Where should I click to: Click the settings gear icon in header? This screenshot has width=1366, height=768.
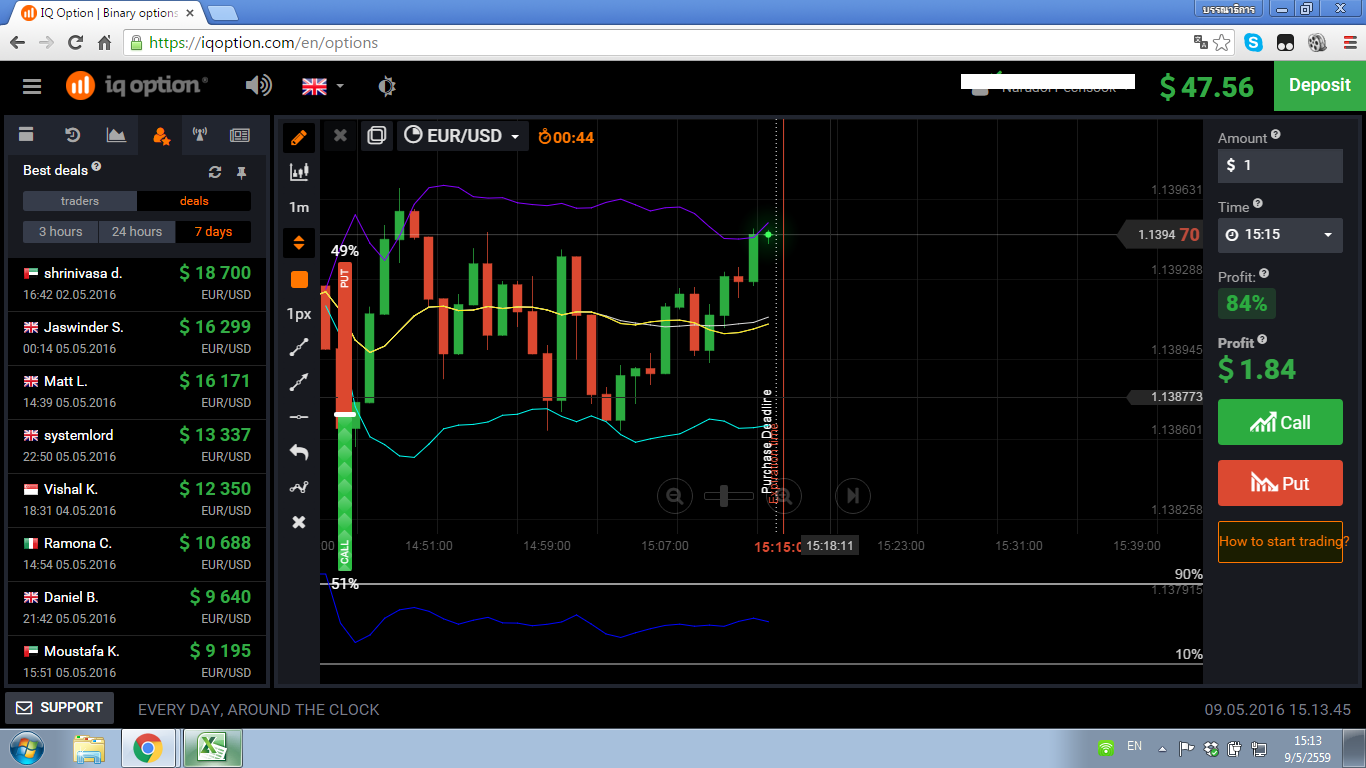[387, 86]
